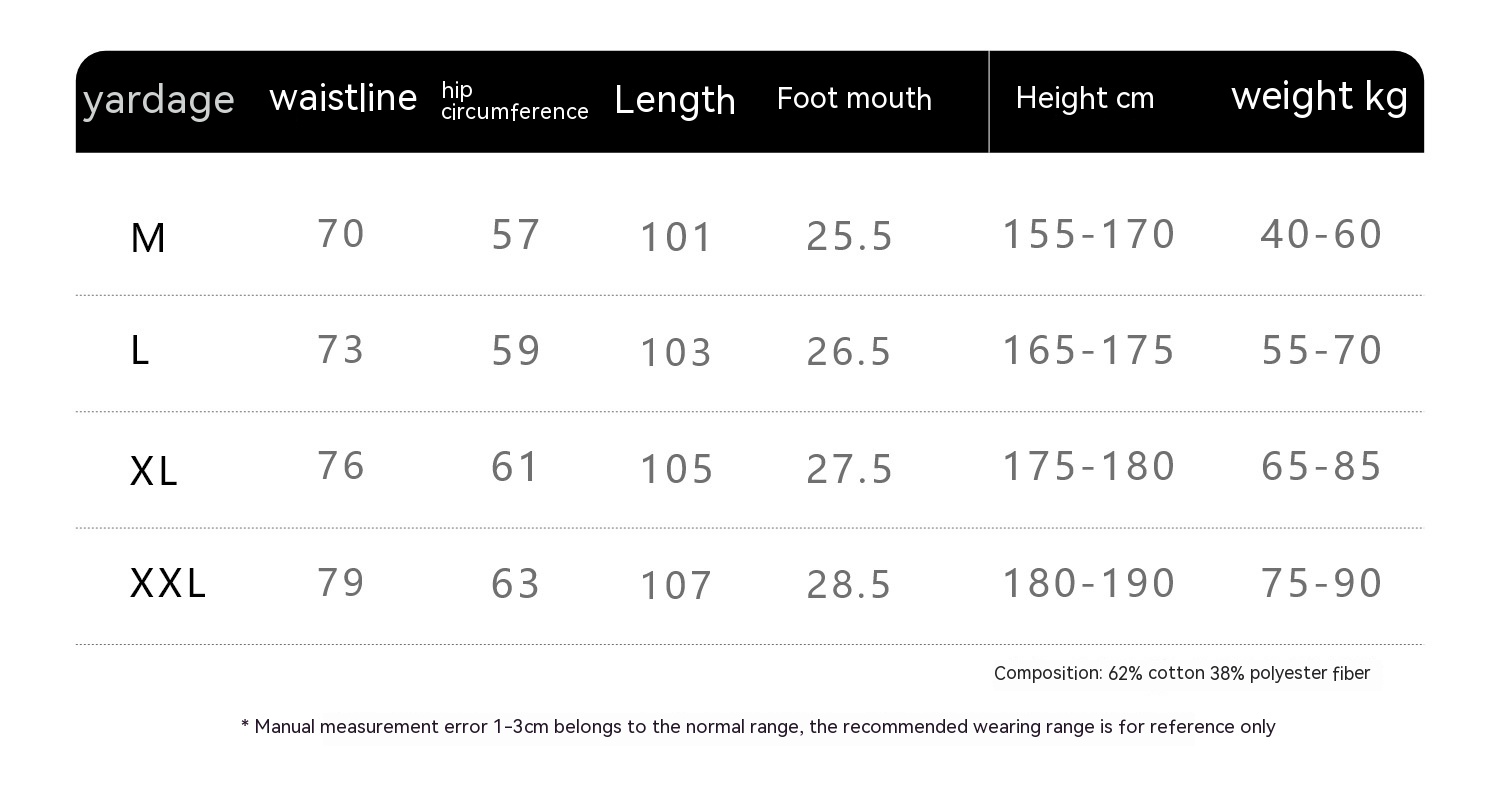Click the XXL size row label
The height and width of the screenshot is (788, 1500).
point(168,584)
